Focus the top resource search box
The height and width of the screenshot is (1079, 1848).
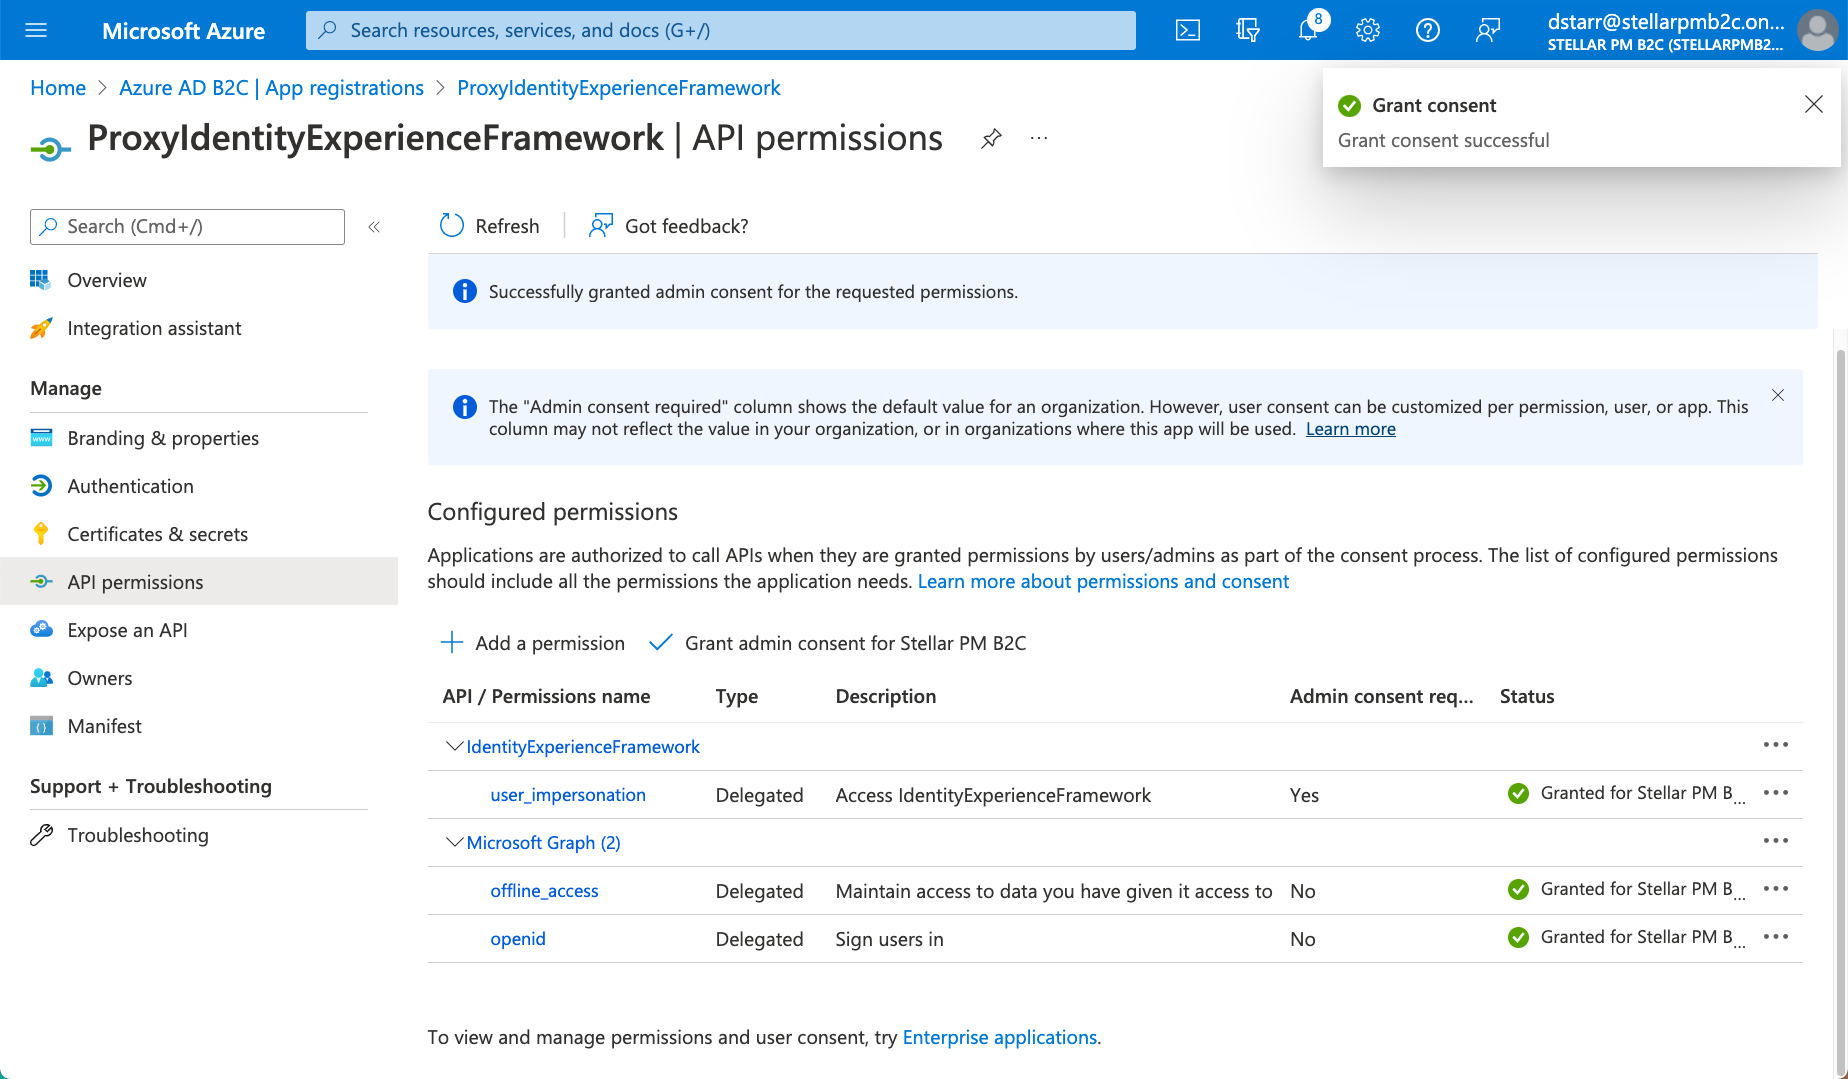click(x=720, y=30)
